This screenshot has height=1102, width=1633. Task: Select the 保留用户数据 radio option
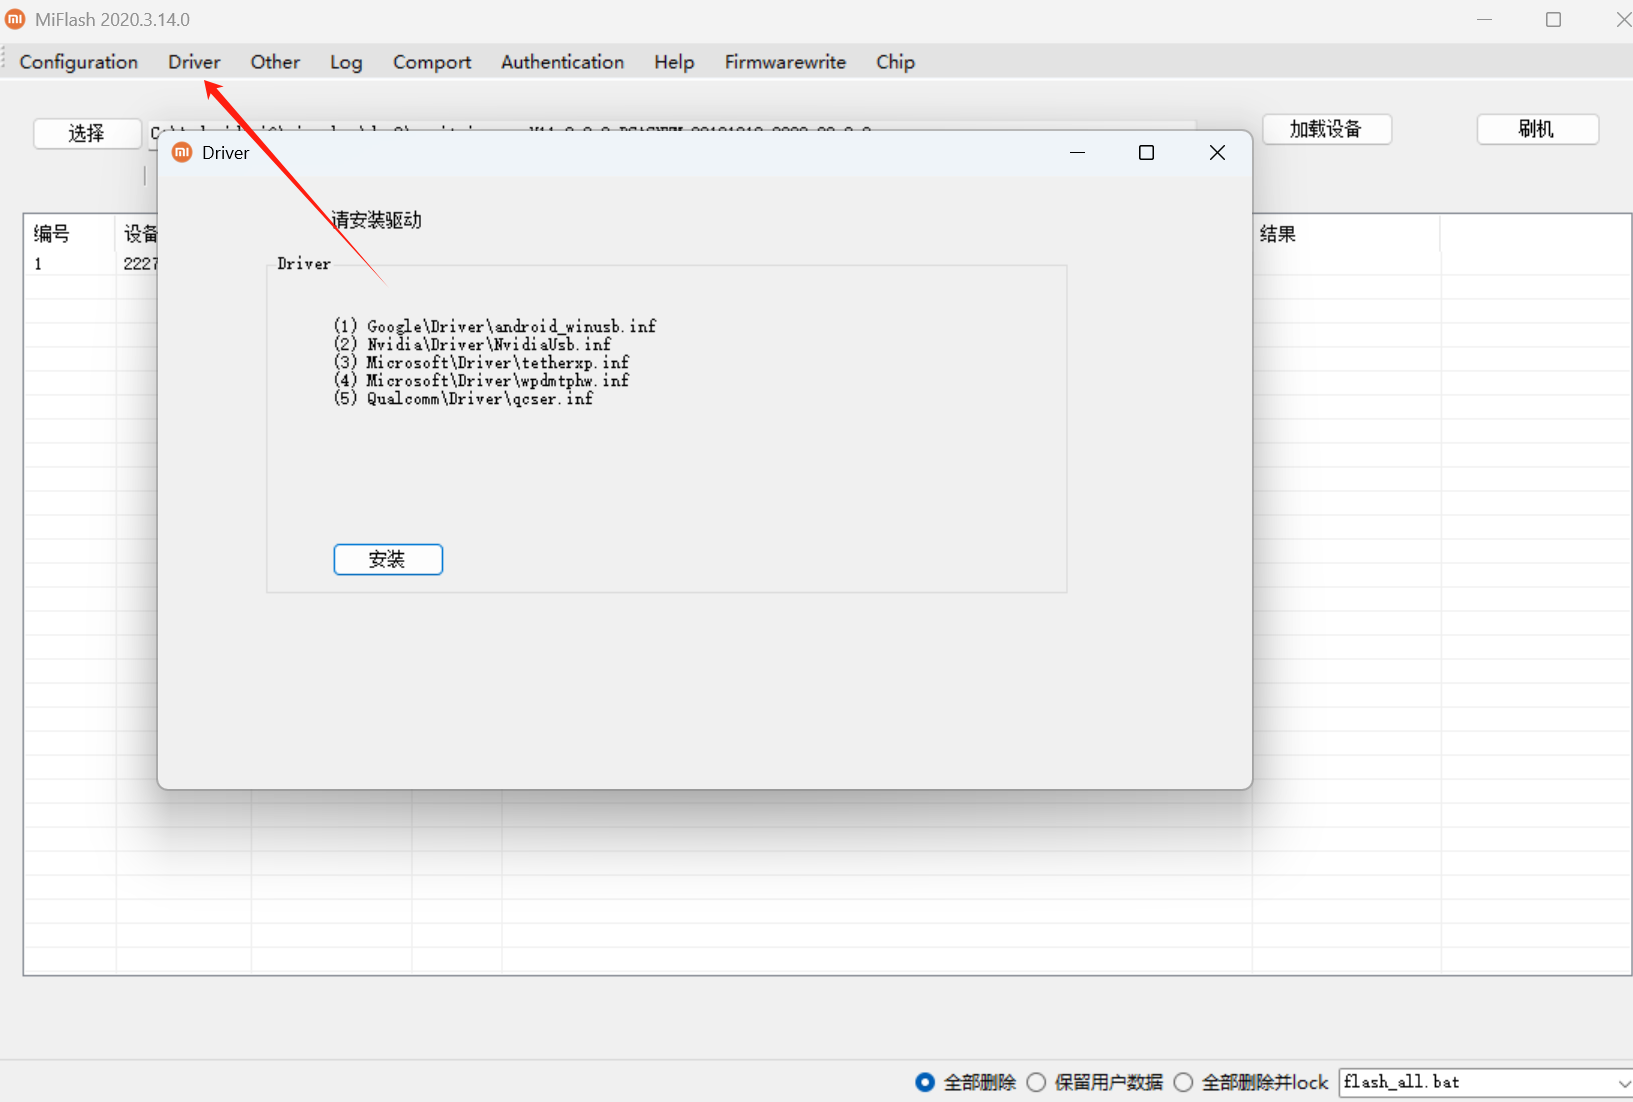[1037, 1082]
